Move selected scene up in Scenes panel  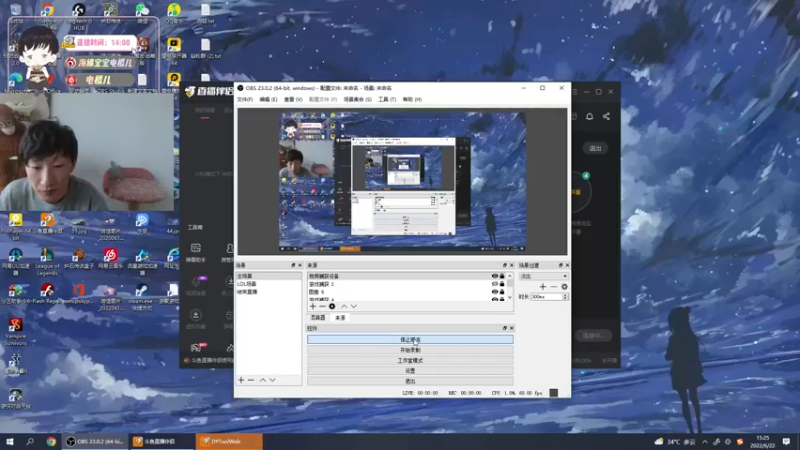(x=263, y=380)
